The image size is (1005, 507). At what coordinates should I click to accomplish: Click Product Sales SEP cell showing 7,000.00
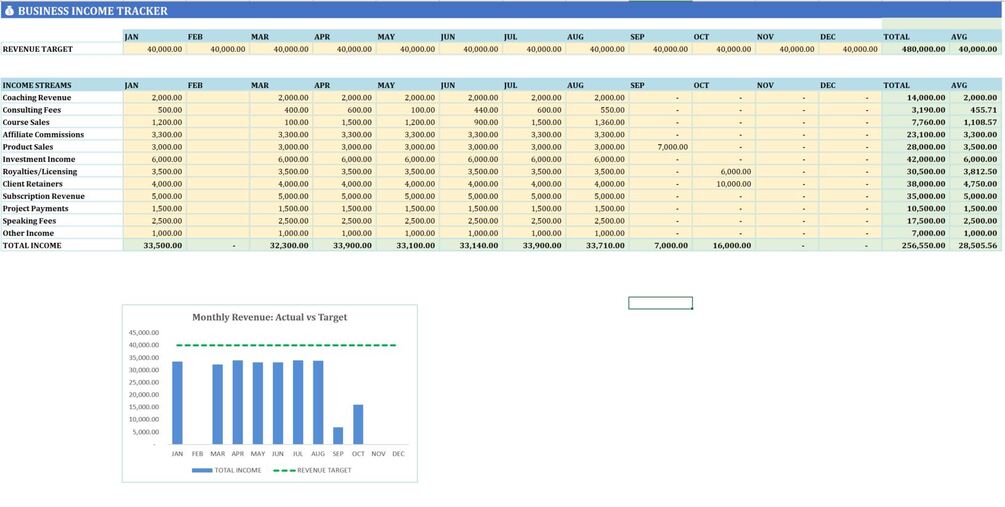pyautogui.click(x=660, y=147)
